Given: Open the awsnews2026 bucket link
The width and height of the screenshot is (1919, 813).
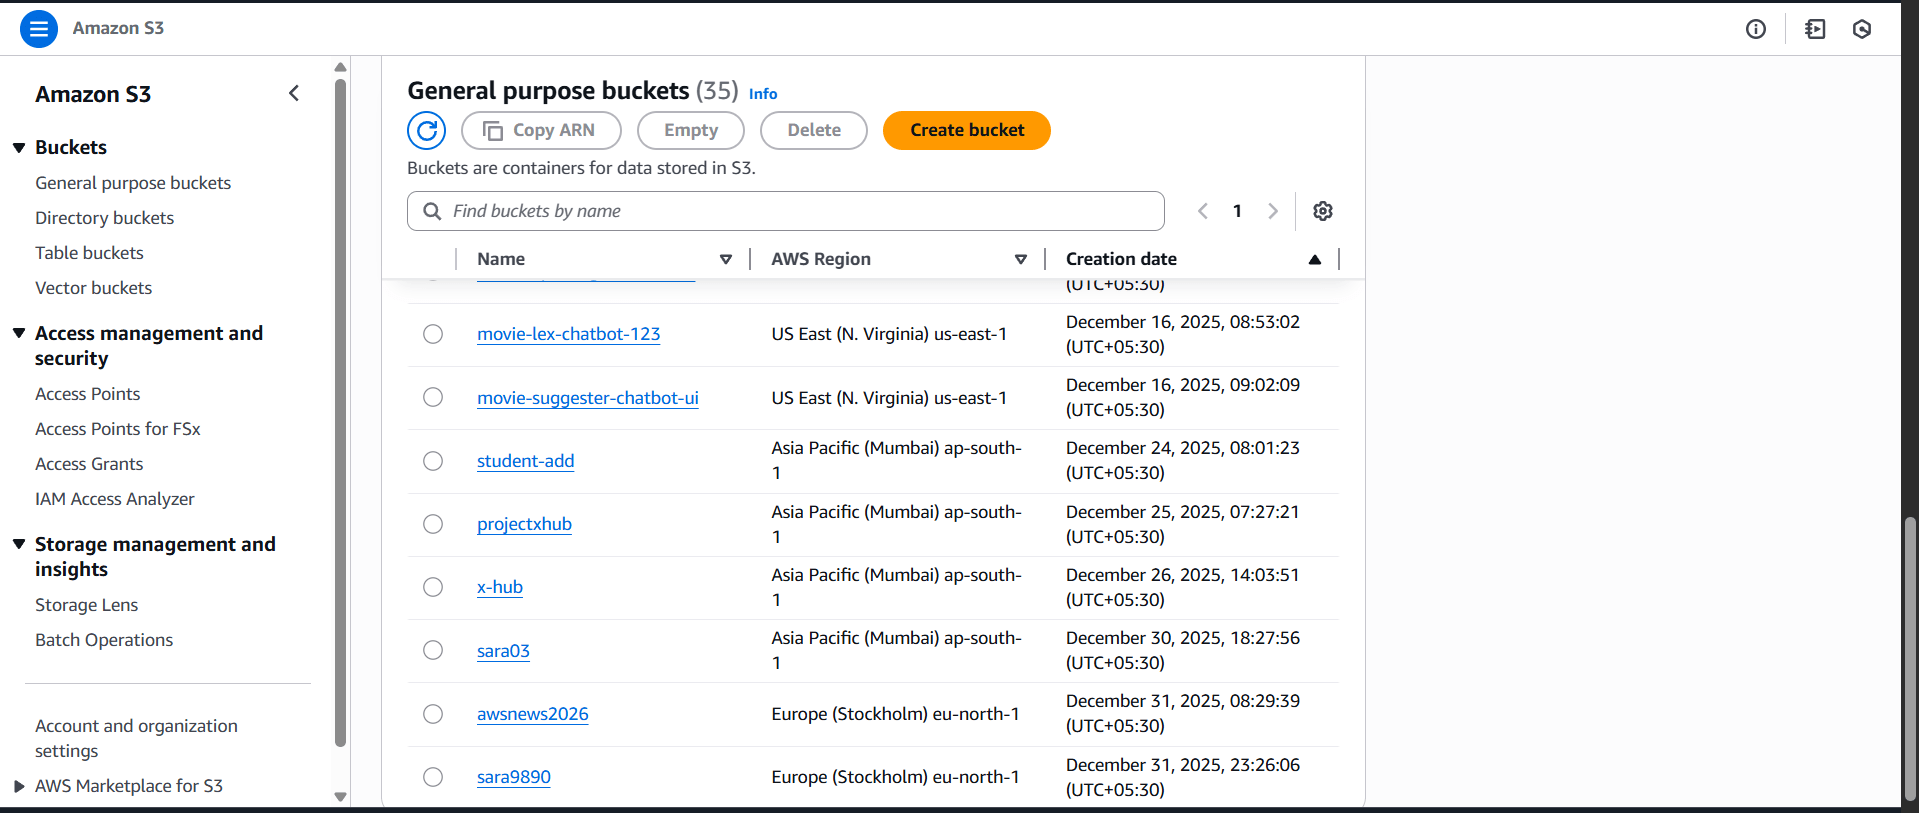Looking at the screenshot, I should (x=533, y=714).
